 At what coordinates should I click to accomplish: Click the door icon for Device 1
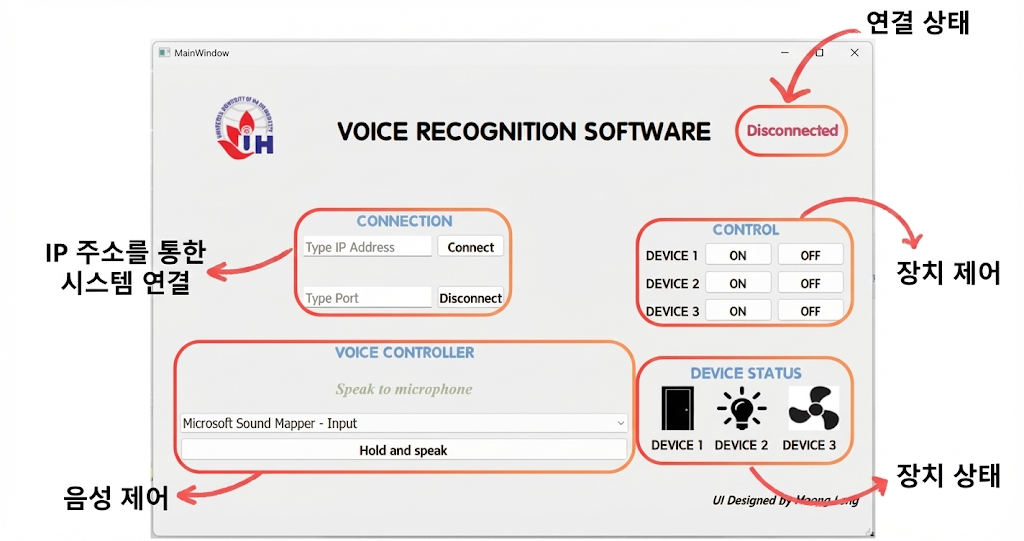pyautogui.click(x=677, y=408)
